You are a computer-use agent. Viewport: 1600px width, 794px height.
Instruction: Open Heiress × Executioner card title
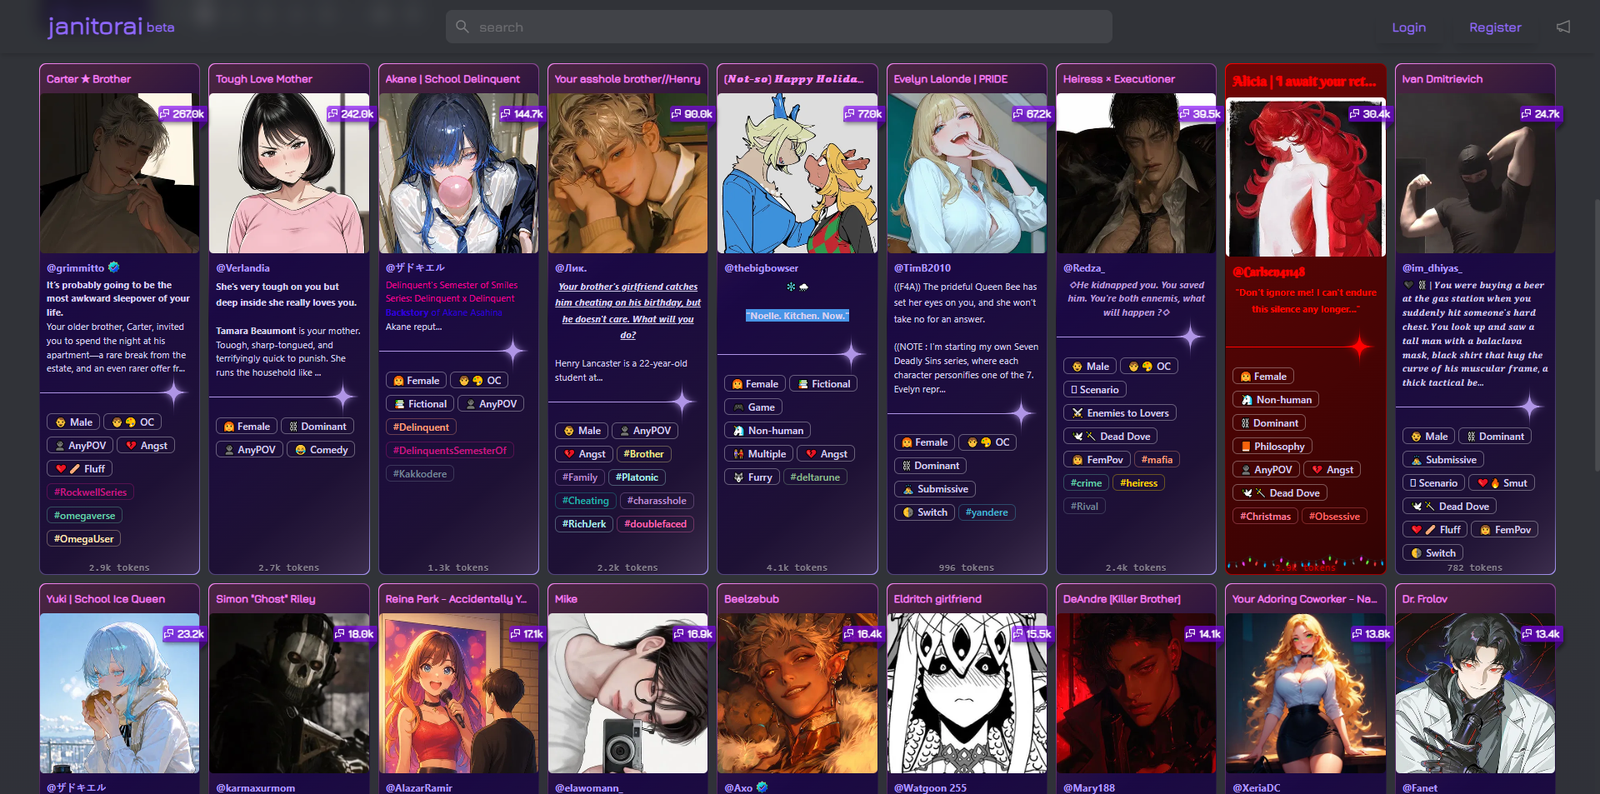[x=1119, y=79]
